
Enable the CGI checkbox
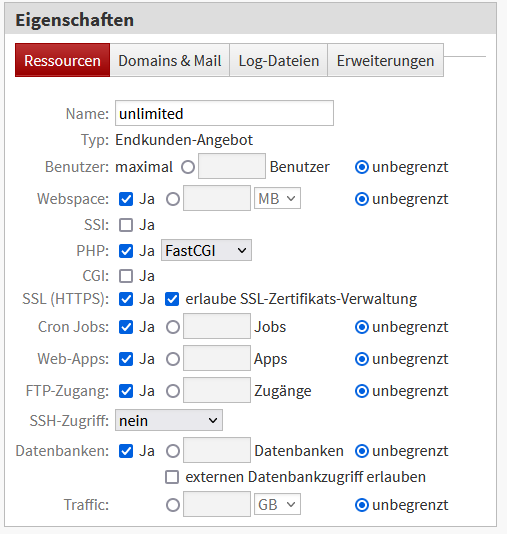pos(126,276)
